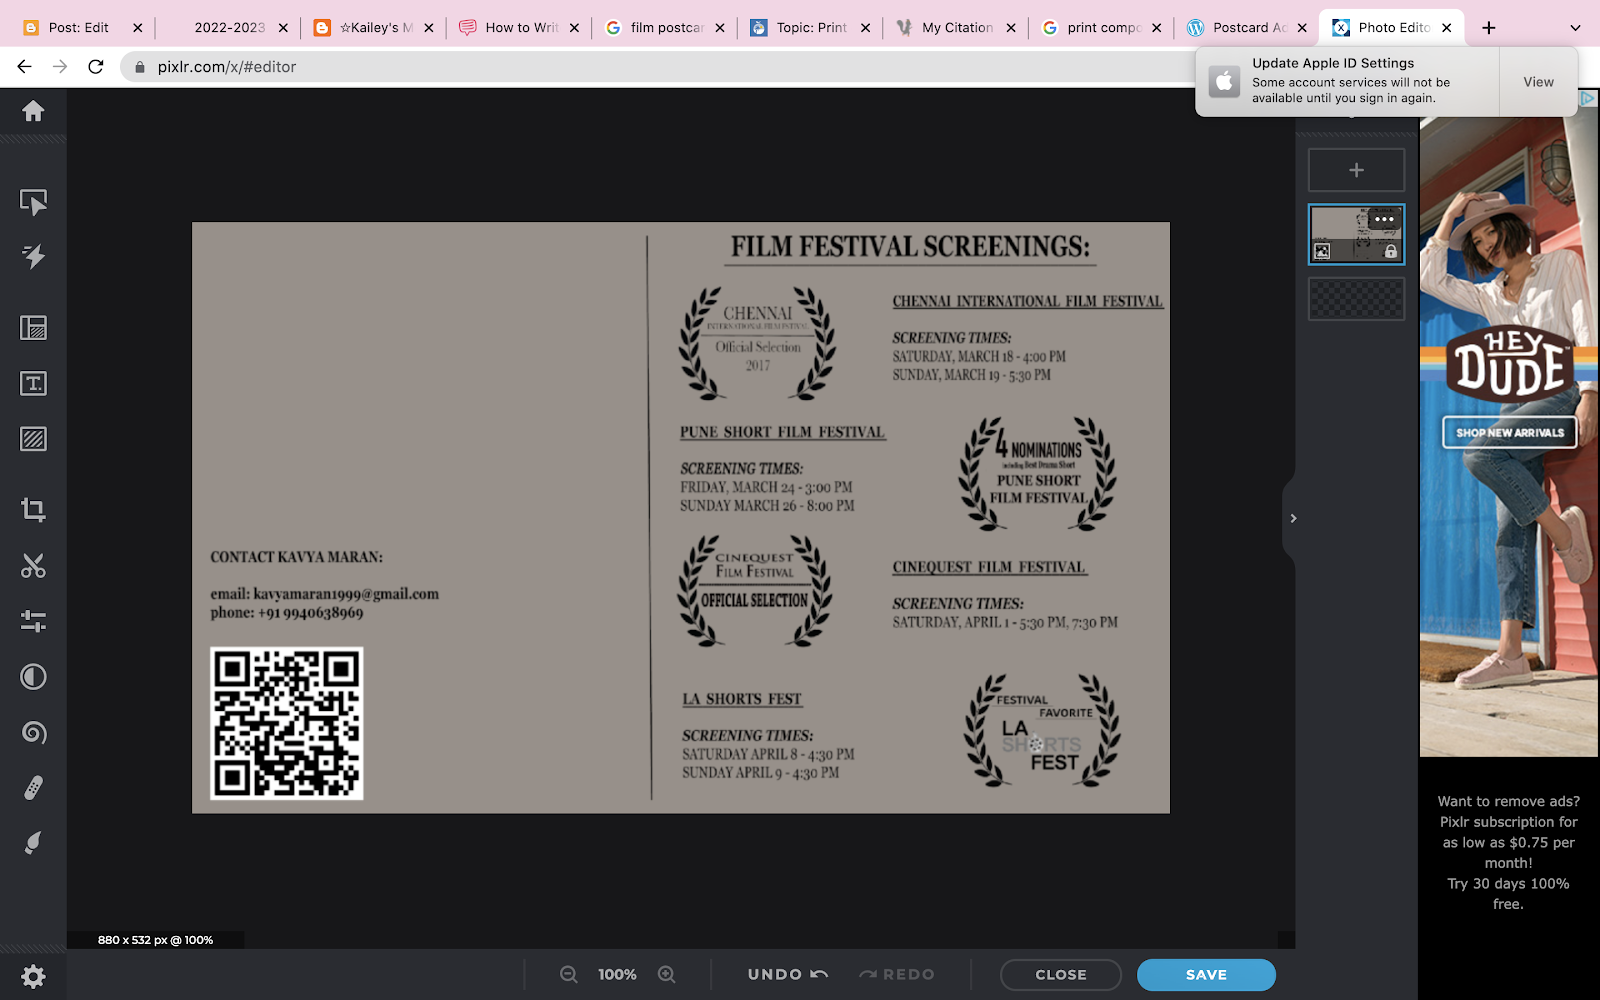Open a new browser tab
This screenshot has height=1000, width=1600.
point(1489,28)
